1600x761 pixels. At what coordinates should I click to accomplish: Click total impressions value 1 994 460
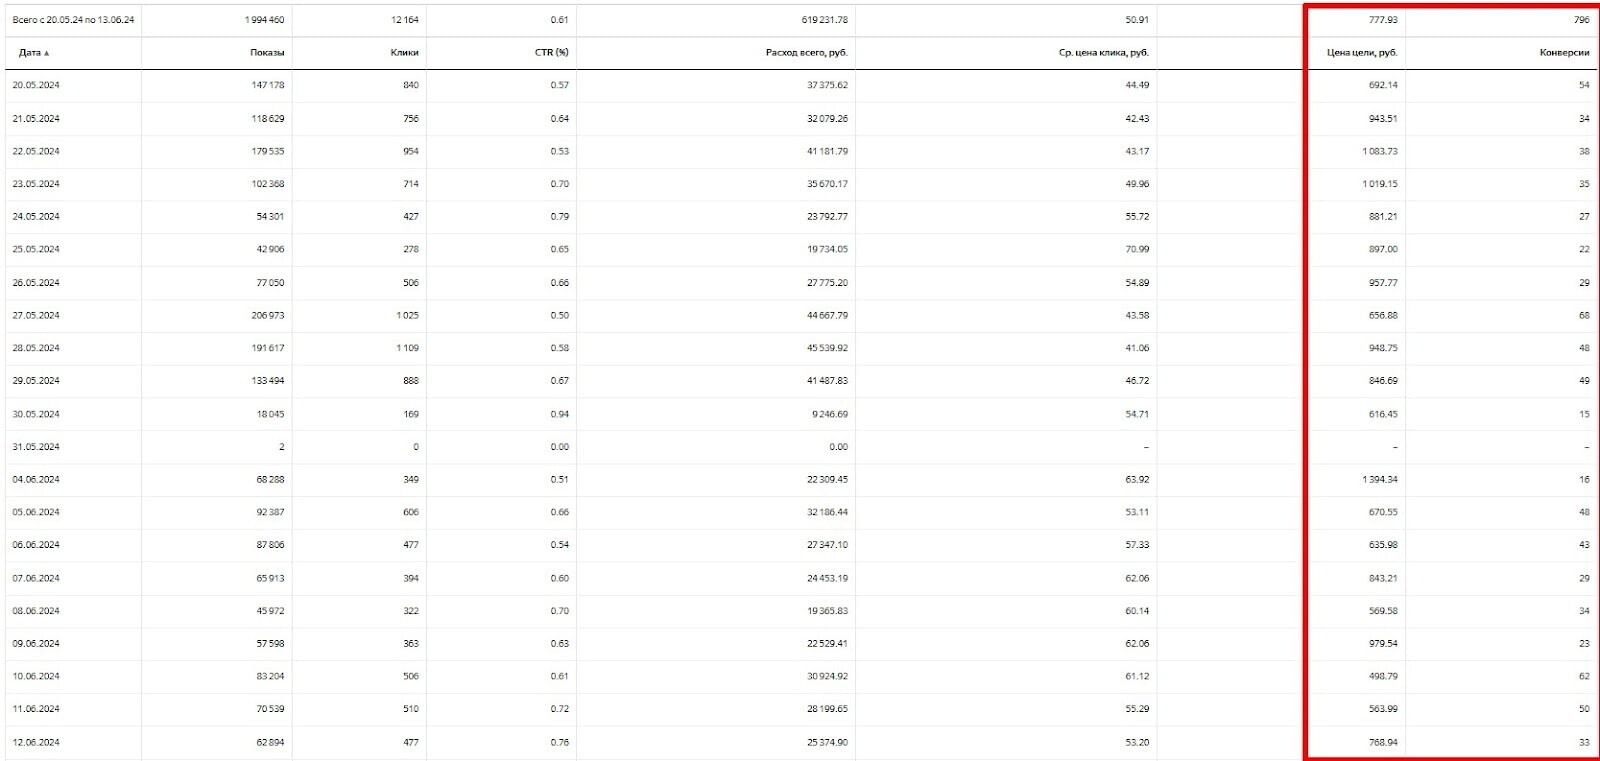click(x=265, y=20)
